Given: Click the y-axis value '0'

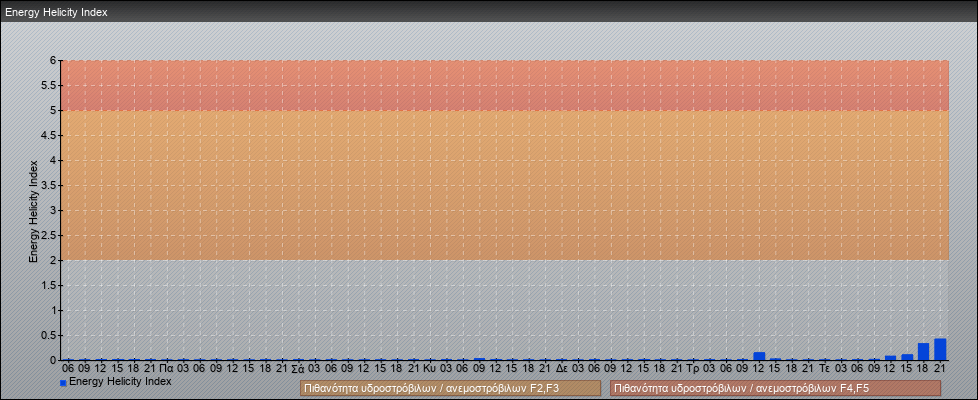Looking at the screenshot, I should [x=53, y=360].
